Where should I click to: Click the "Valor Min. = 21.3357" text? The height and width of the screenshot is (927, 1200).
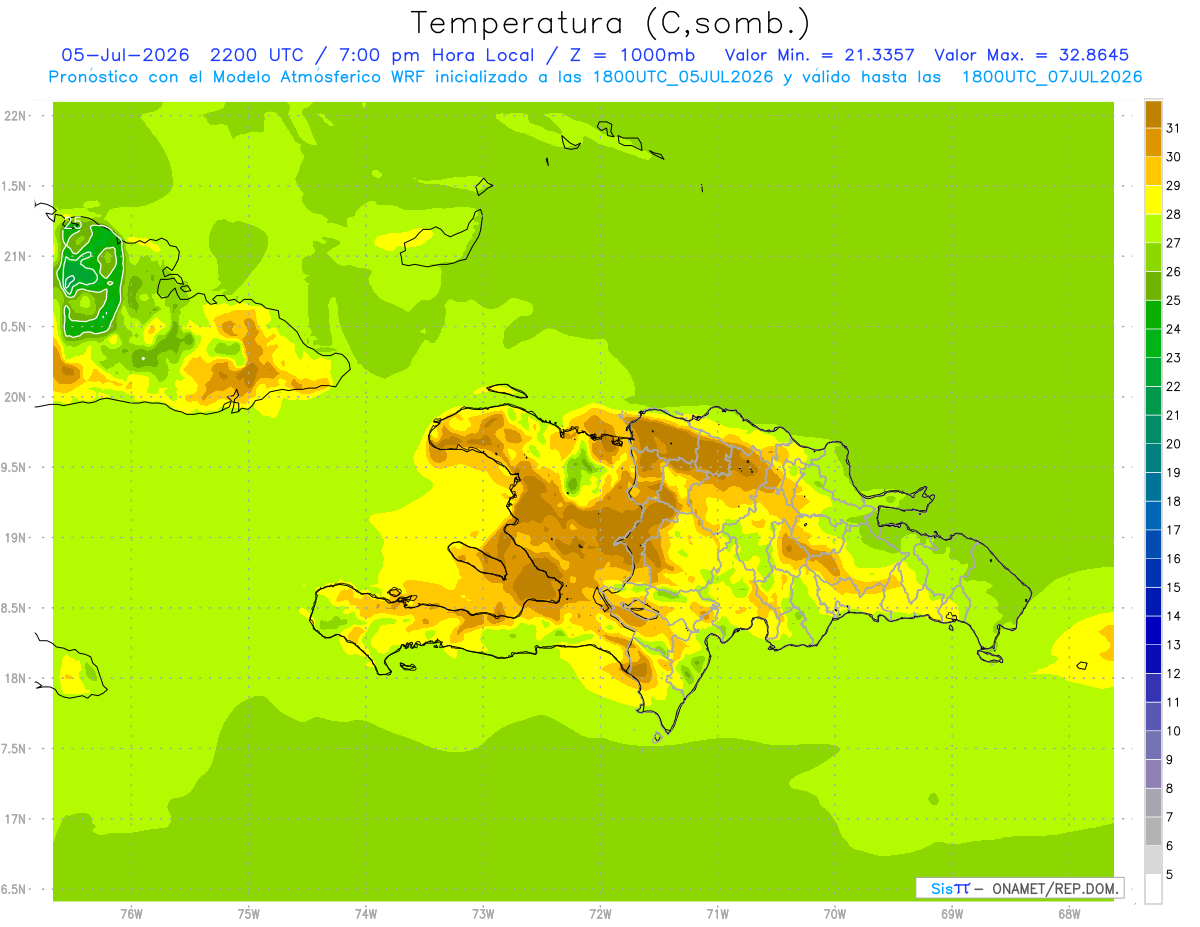coord(819,55)
